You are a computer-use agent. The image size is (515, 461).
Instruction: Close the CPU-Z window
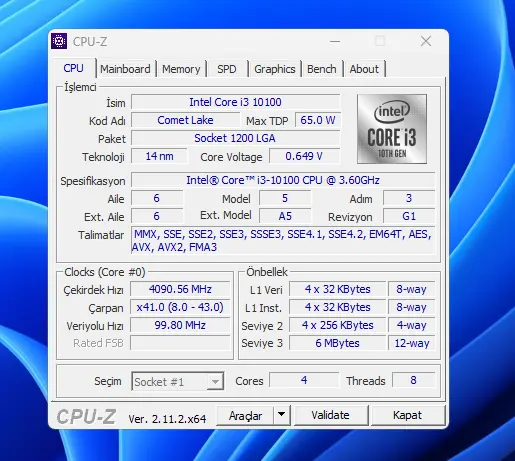426,41
